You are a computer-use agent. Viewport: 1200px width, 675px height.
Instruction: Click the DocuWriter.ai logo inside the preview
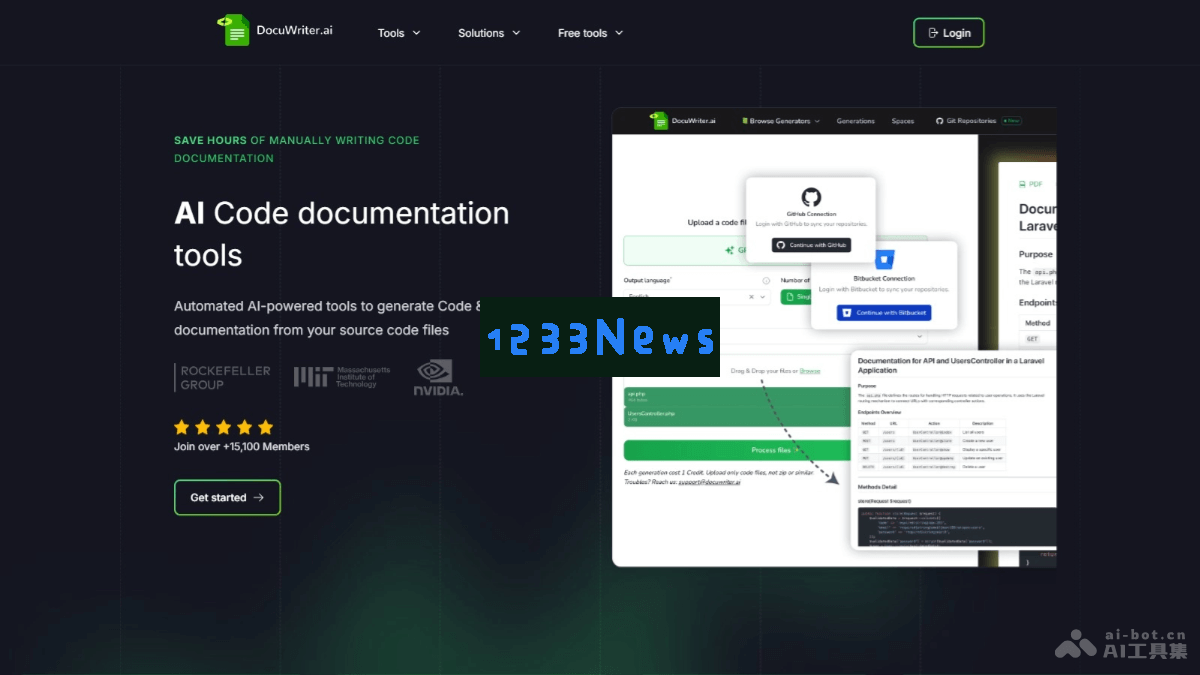coord(682,121)
